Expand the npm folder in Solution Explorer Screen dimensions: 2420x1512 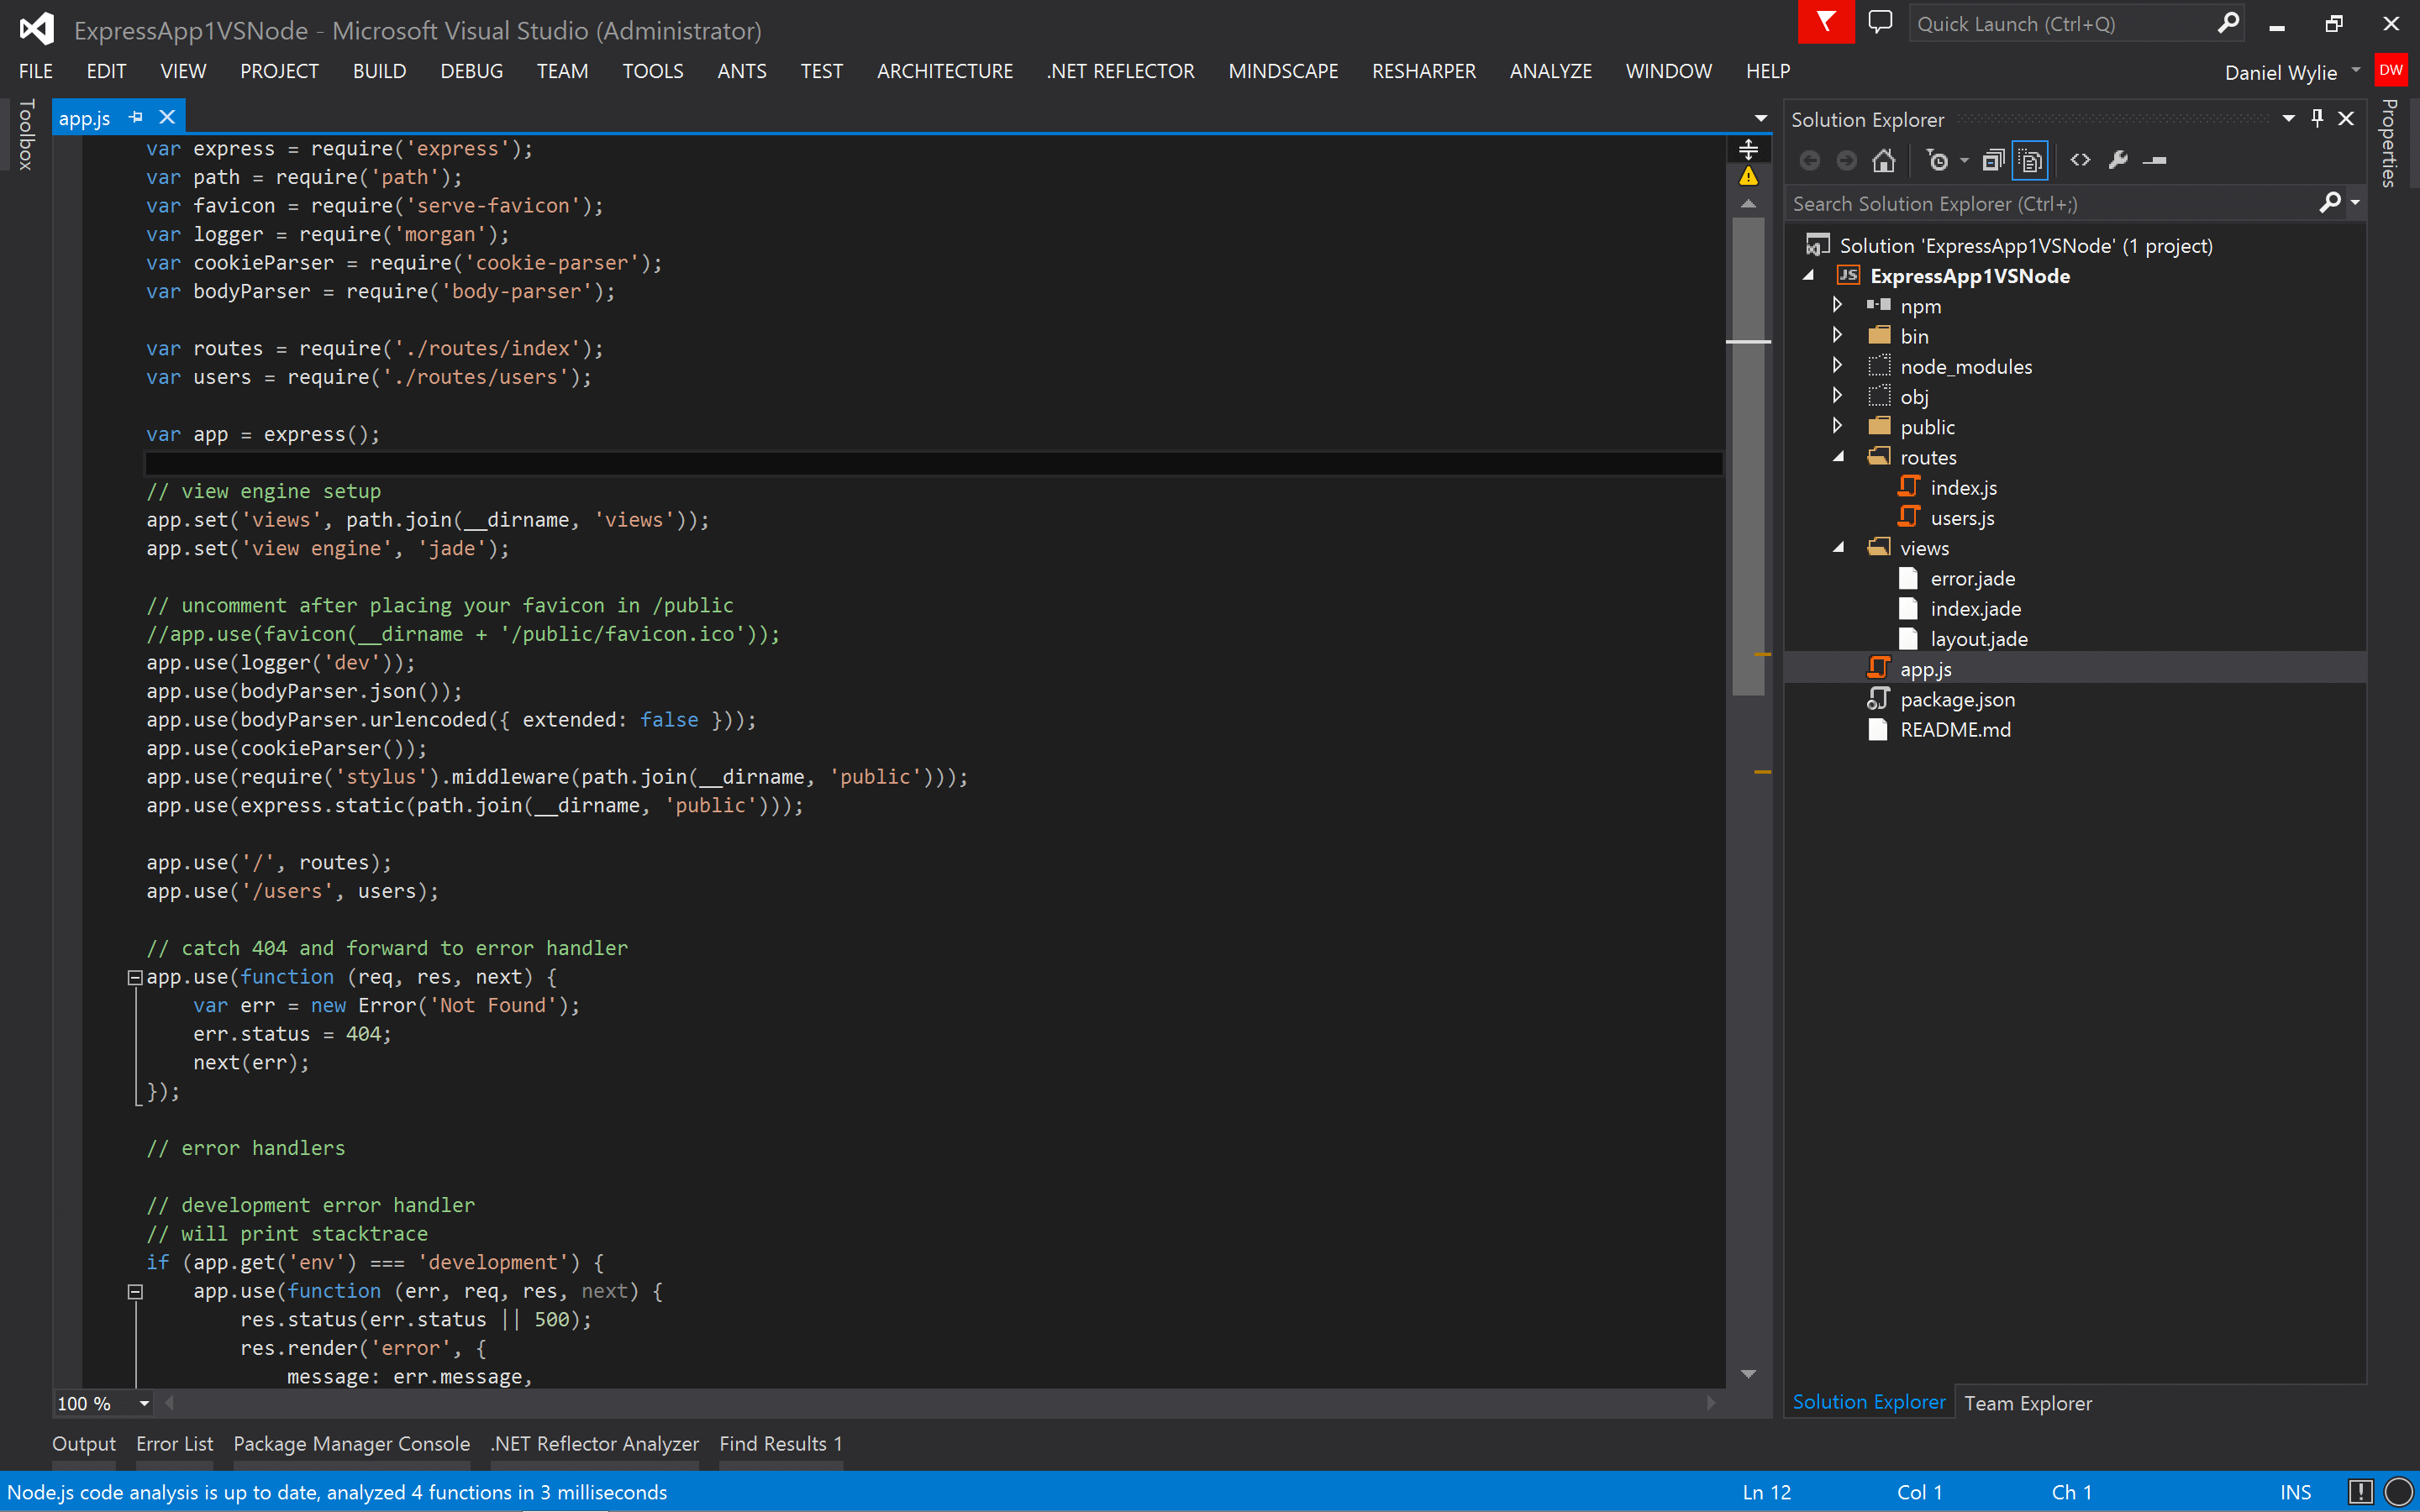point(1838,305)
